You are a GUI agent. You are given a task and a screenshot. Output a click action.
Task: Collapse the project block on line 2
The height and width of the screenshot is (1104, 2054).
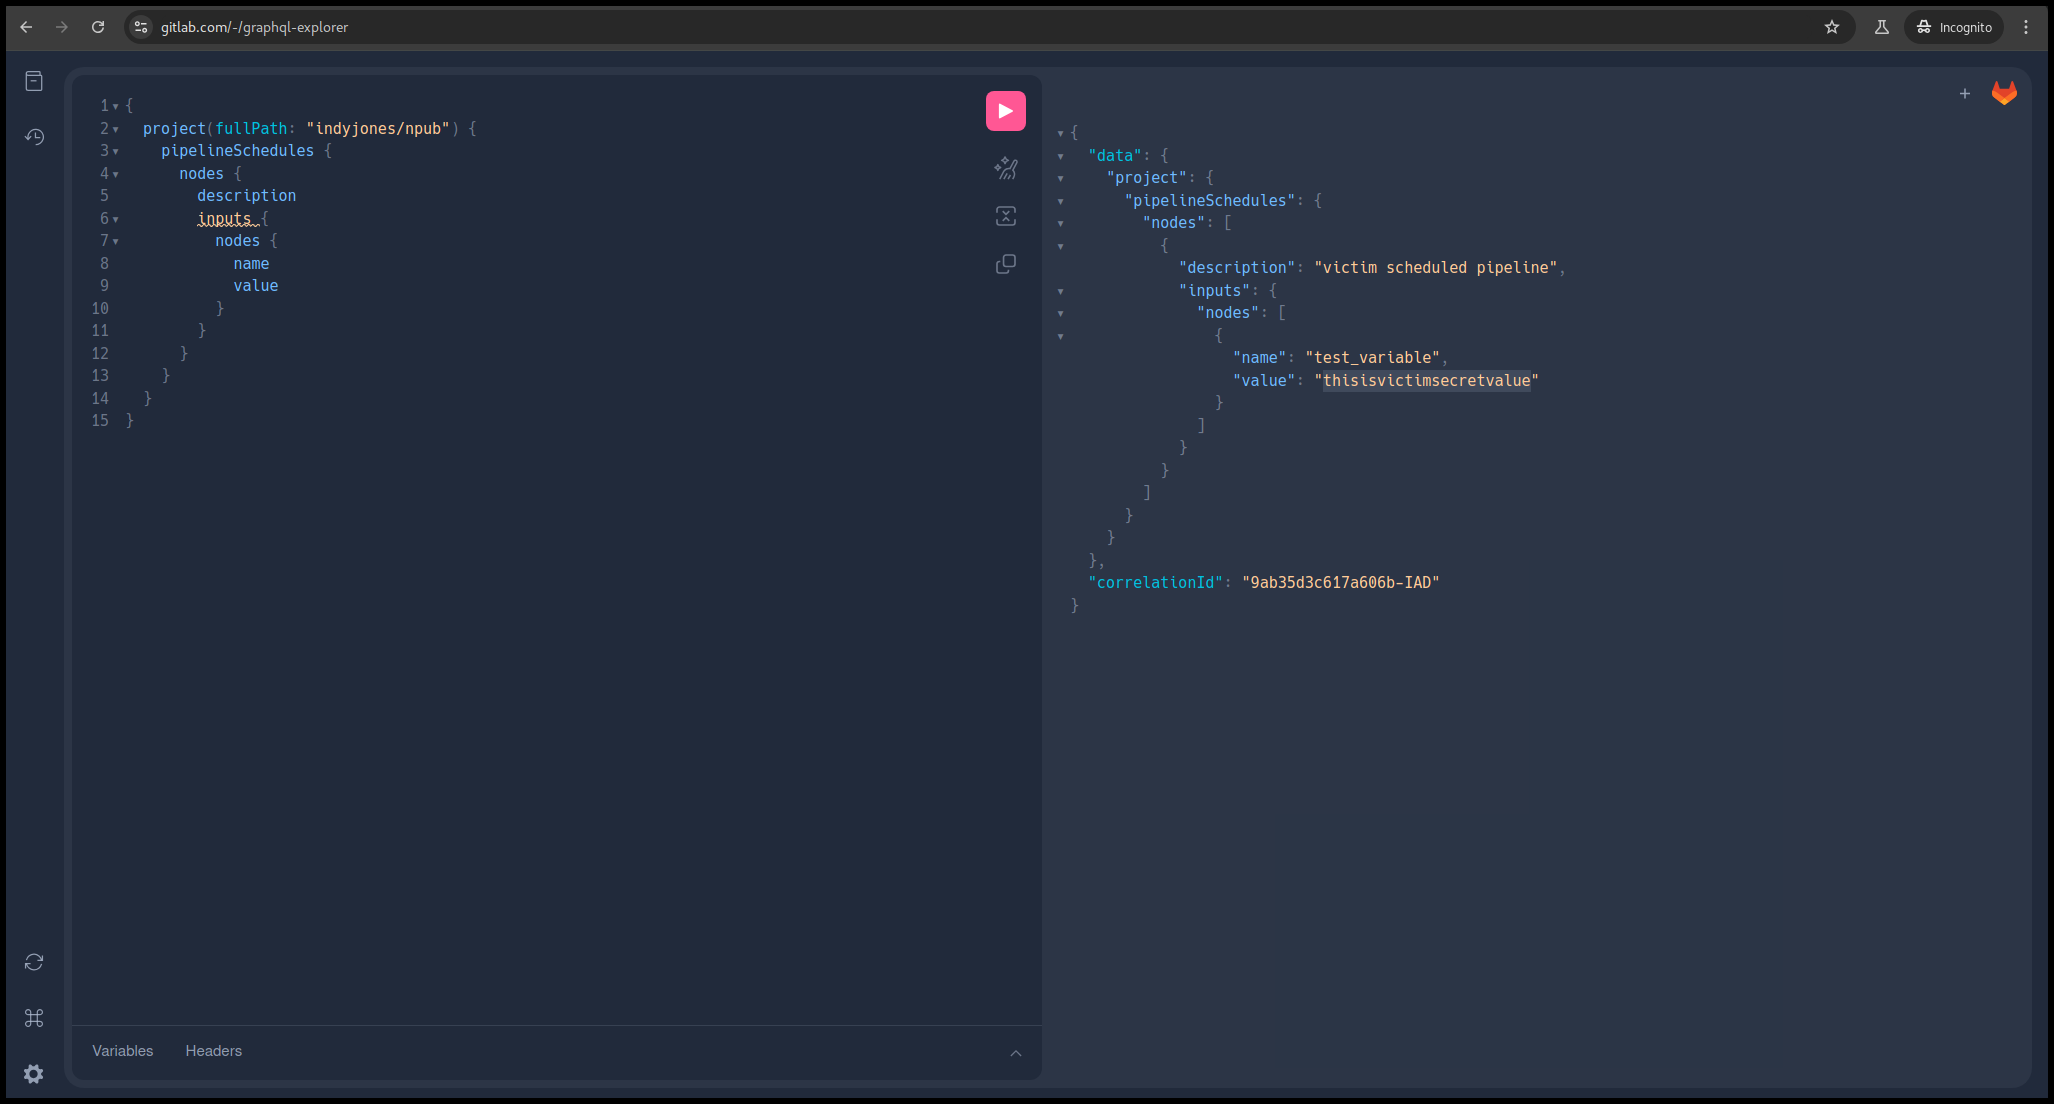pos(116,129)
